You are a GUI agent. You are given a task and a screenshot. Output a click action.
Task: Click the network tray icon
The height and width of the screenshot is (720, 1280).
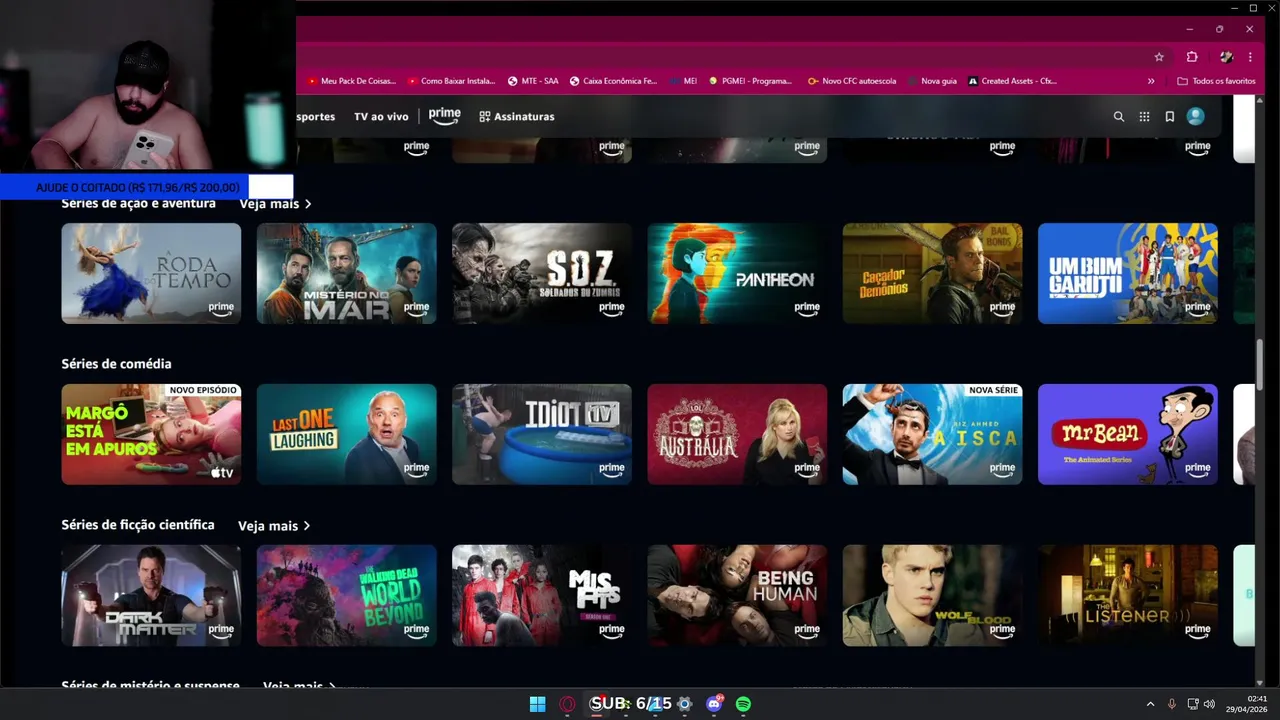(x=1194, y=704)
